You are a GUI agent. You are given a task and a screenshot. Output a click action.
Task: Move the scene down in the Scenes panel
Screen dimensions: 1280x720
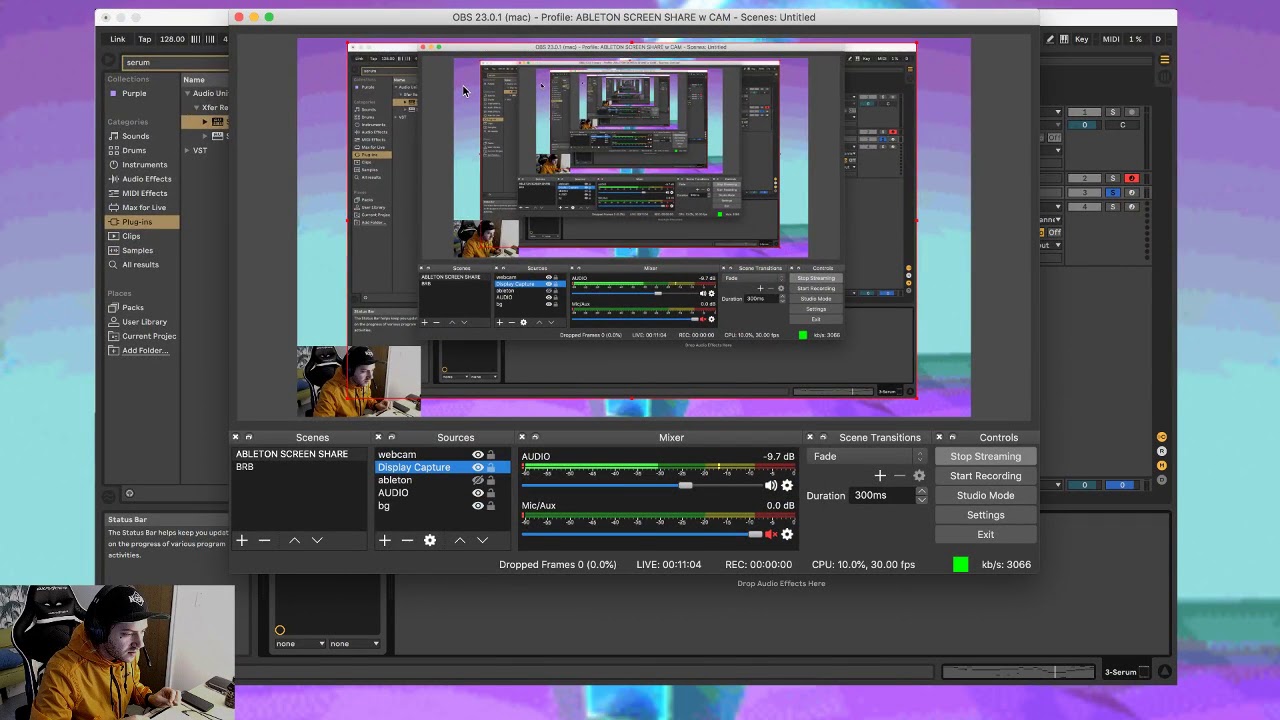317,540
